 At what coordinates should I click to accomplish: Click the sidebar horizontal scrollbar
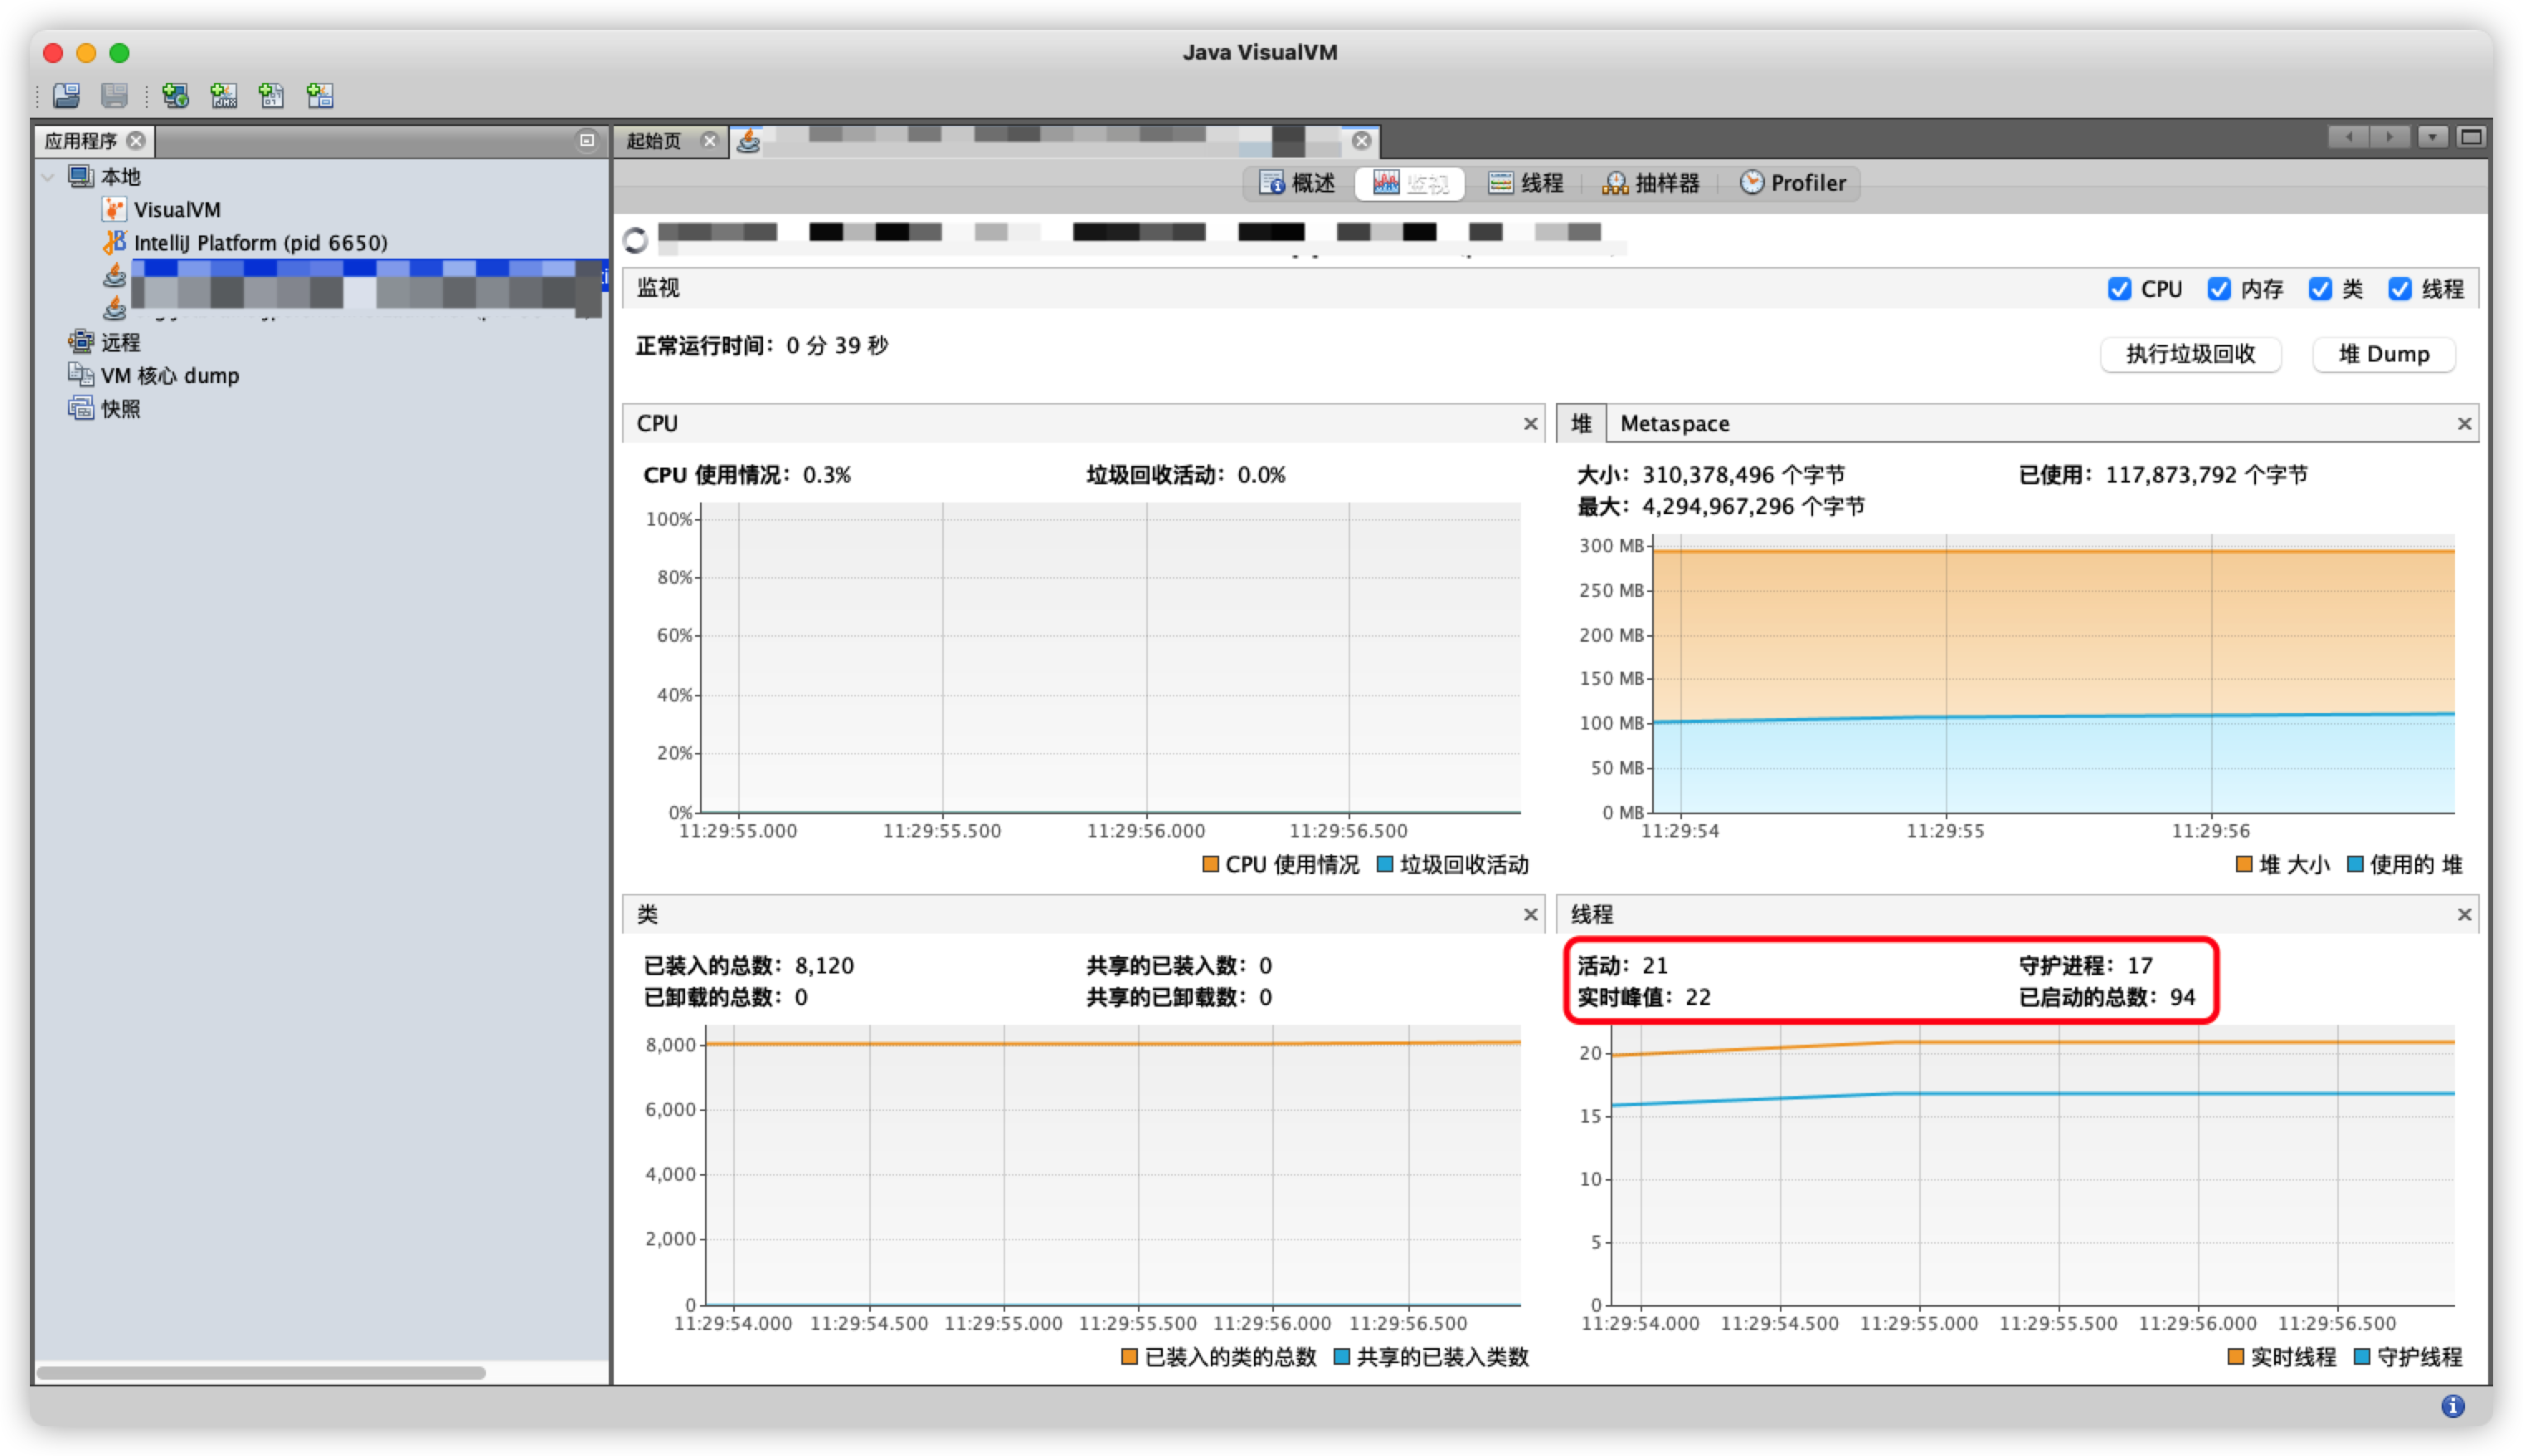point(260,1373)
